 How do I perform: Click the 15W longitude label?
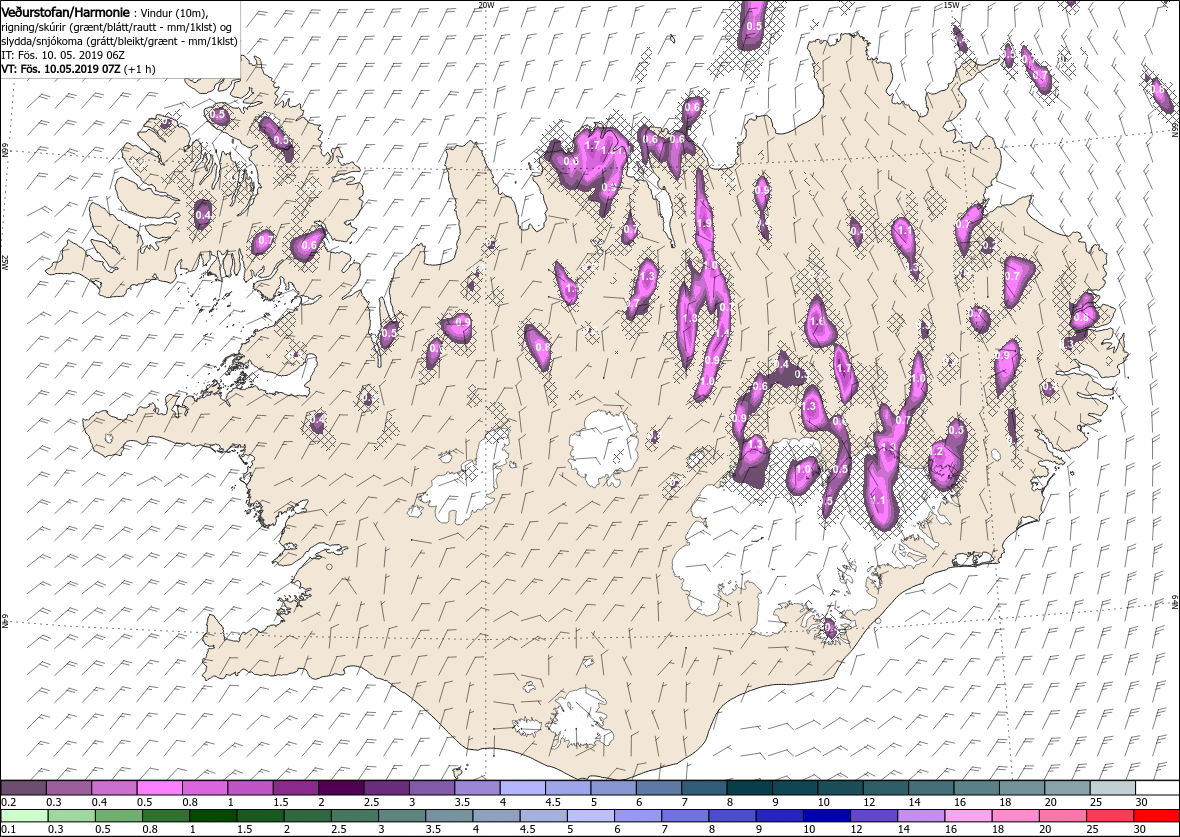click(951, 5)
